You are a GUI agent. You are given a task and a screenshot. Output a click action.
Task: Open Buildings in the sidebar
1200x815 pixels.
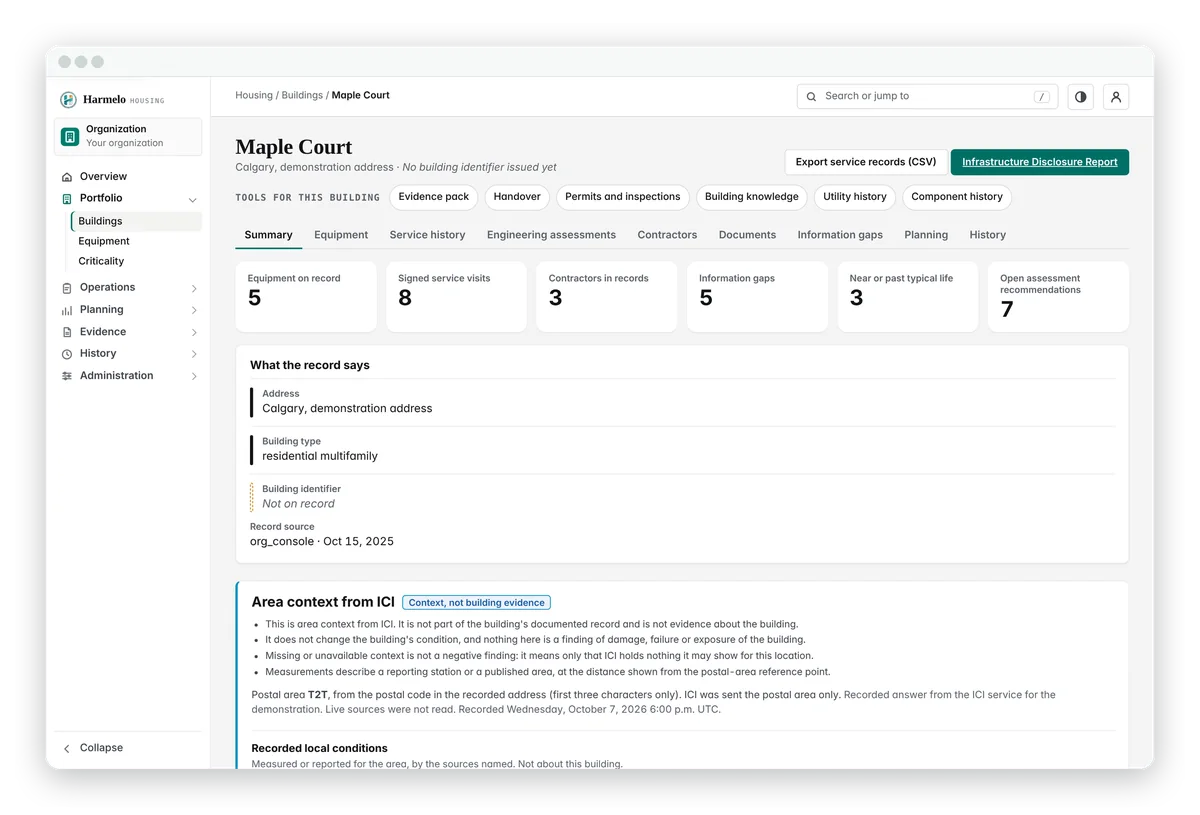tap(136, 221)
